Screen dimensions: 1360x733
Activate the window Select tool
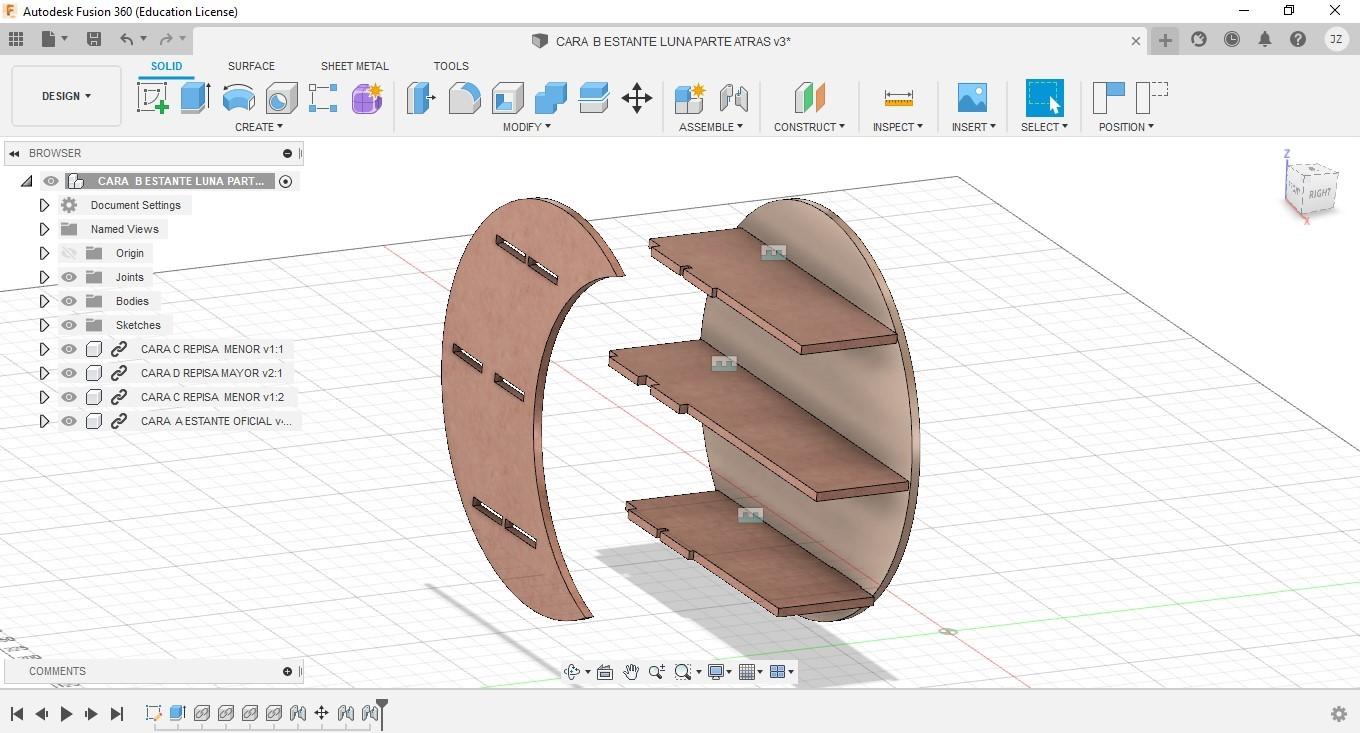point(1044,98)
